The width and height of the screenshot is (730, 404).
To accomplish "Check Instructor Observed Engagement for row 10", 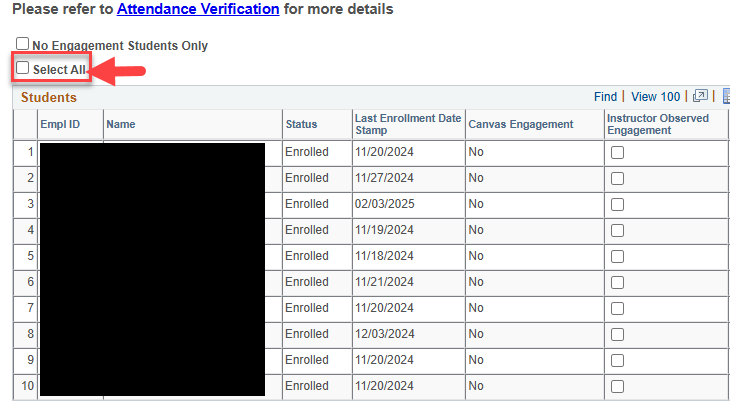I will click(617, 386).
